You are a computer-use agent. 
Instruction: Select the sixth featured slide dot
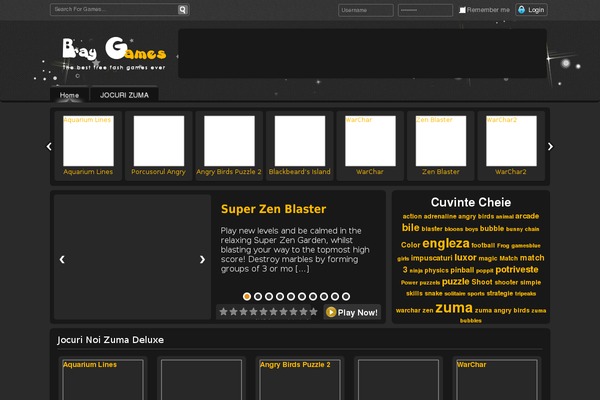[302, 296]
